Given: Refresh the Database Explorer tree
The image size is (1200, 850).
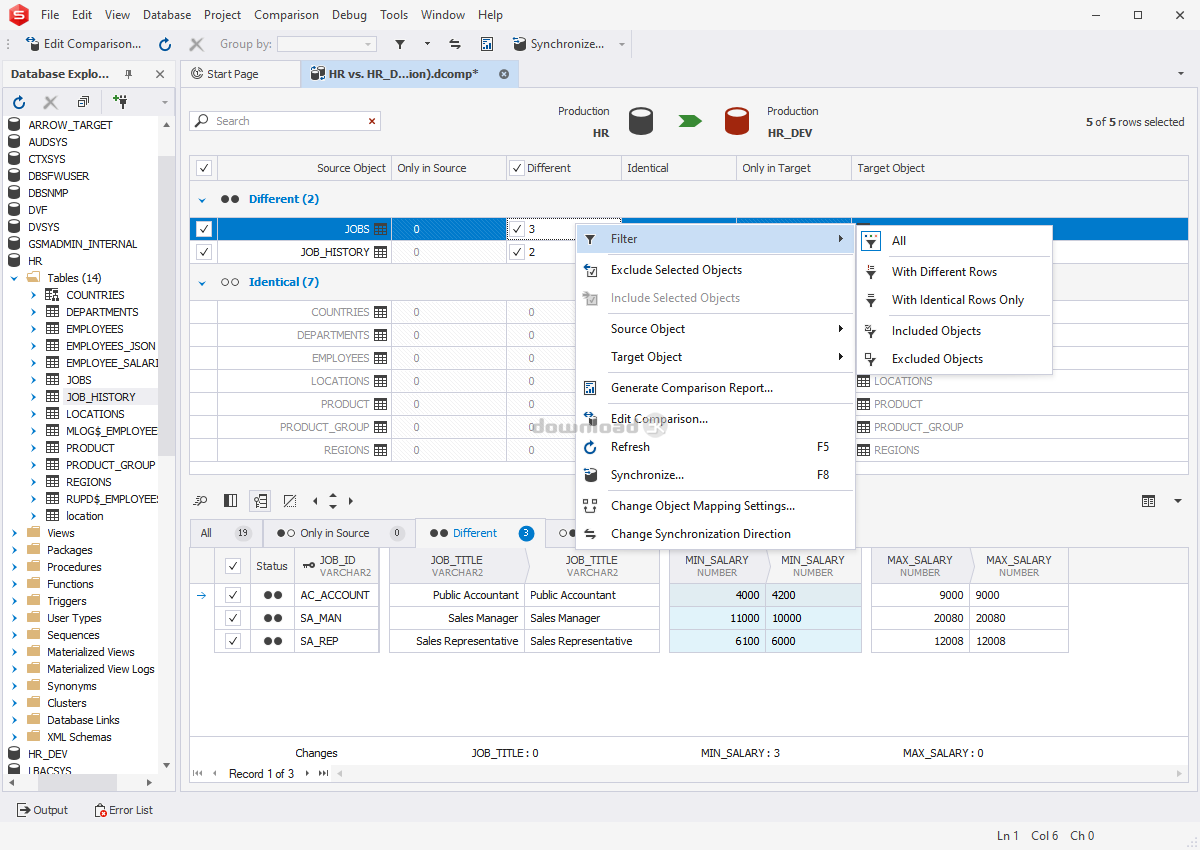Looking at the screenshot, I should [19, 102].
